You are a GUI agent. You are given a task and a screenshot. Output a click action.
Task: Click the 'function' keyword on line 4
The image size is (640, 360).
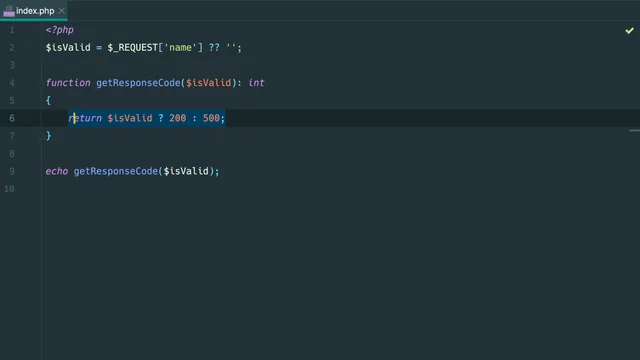(x=68, y=83)
